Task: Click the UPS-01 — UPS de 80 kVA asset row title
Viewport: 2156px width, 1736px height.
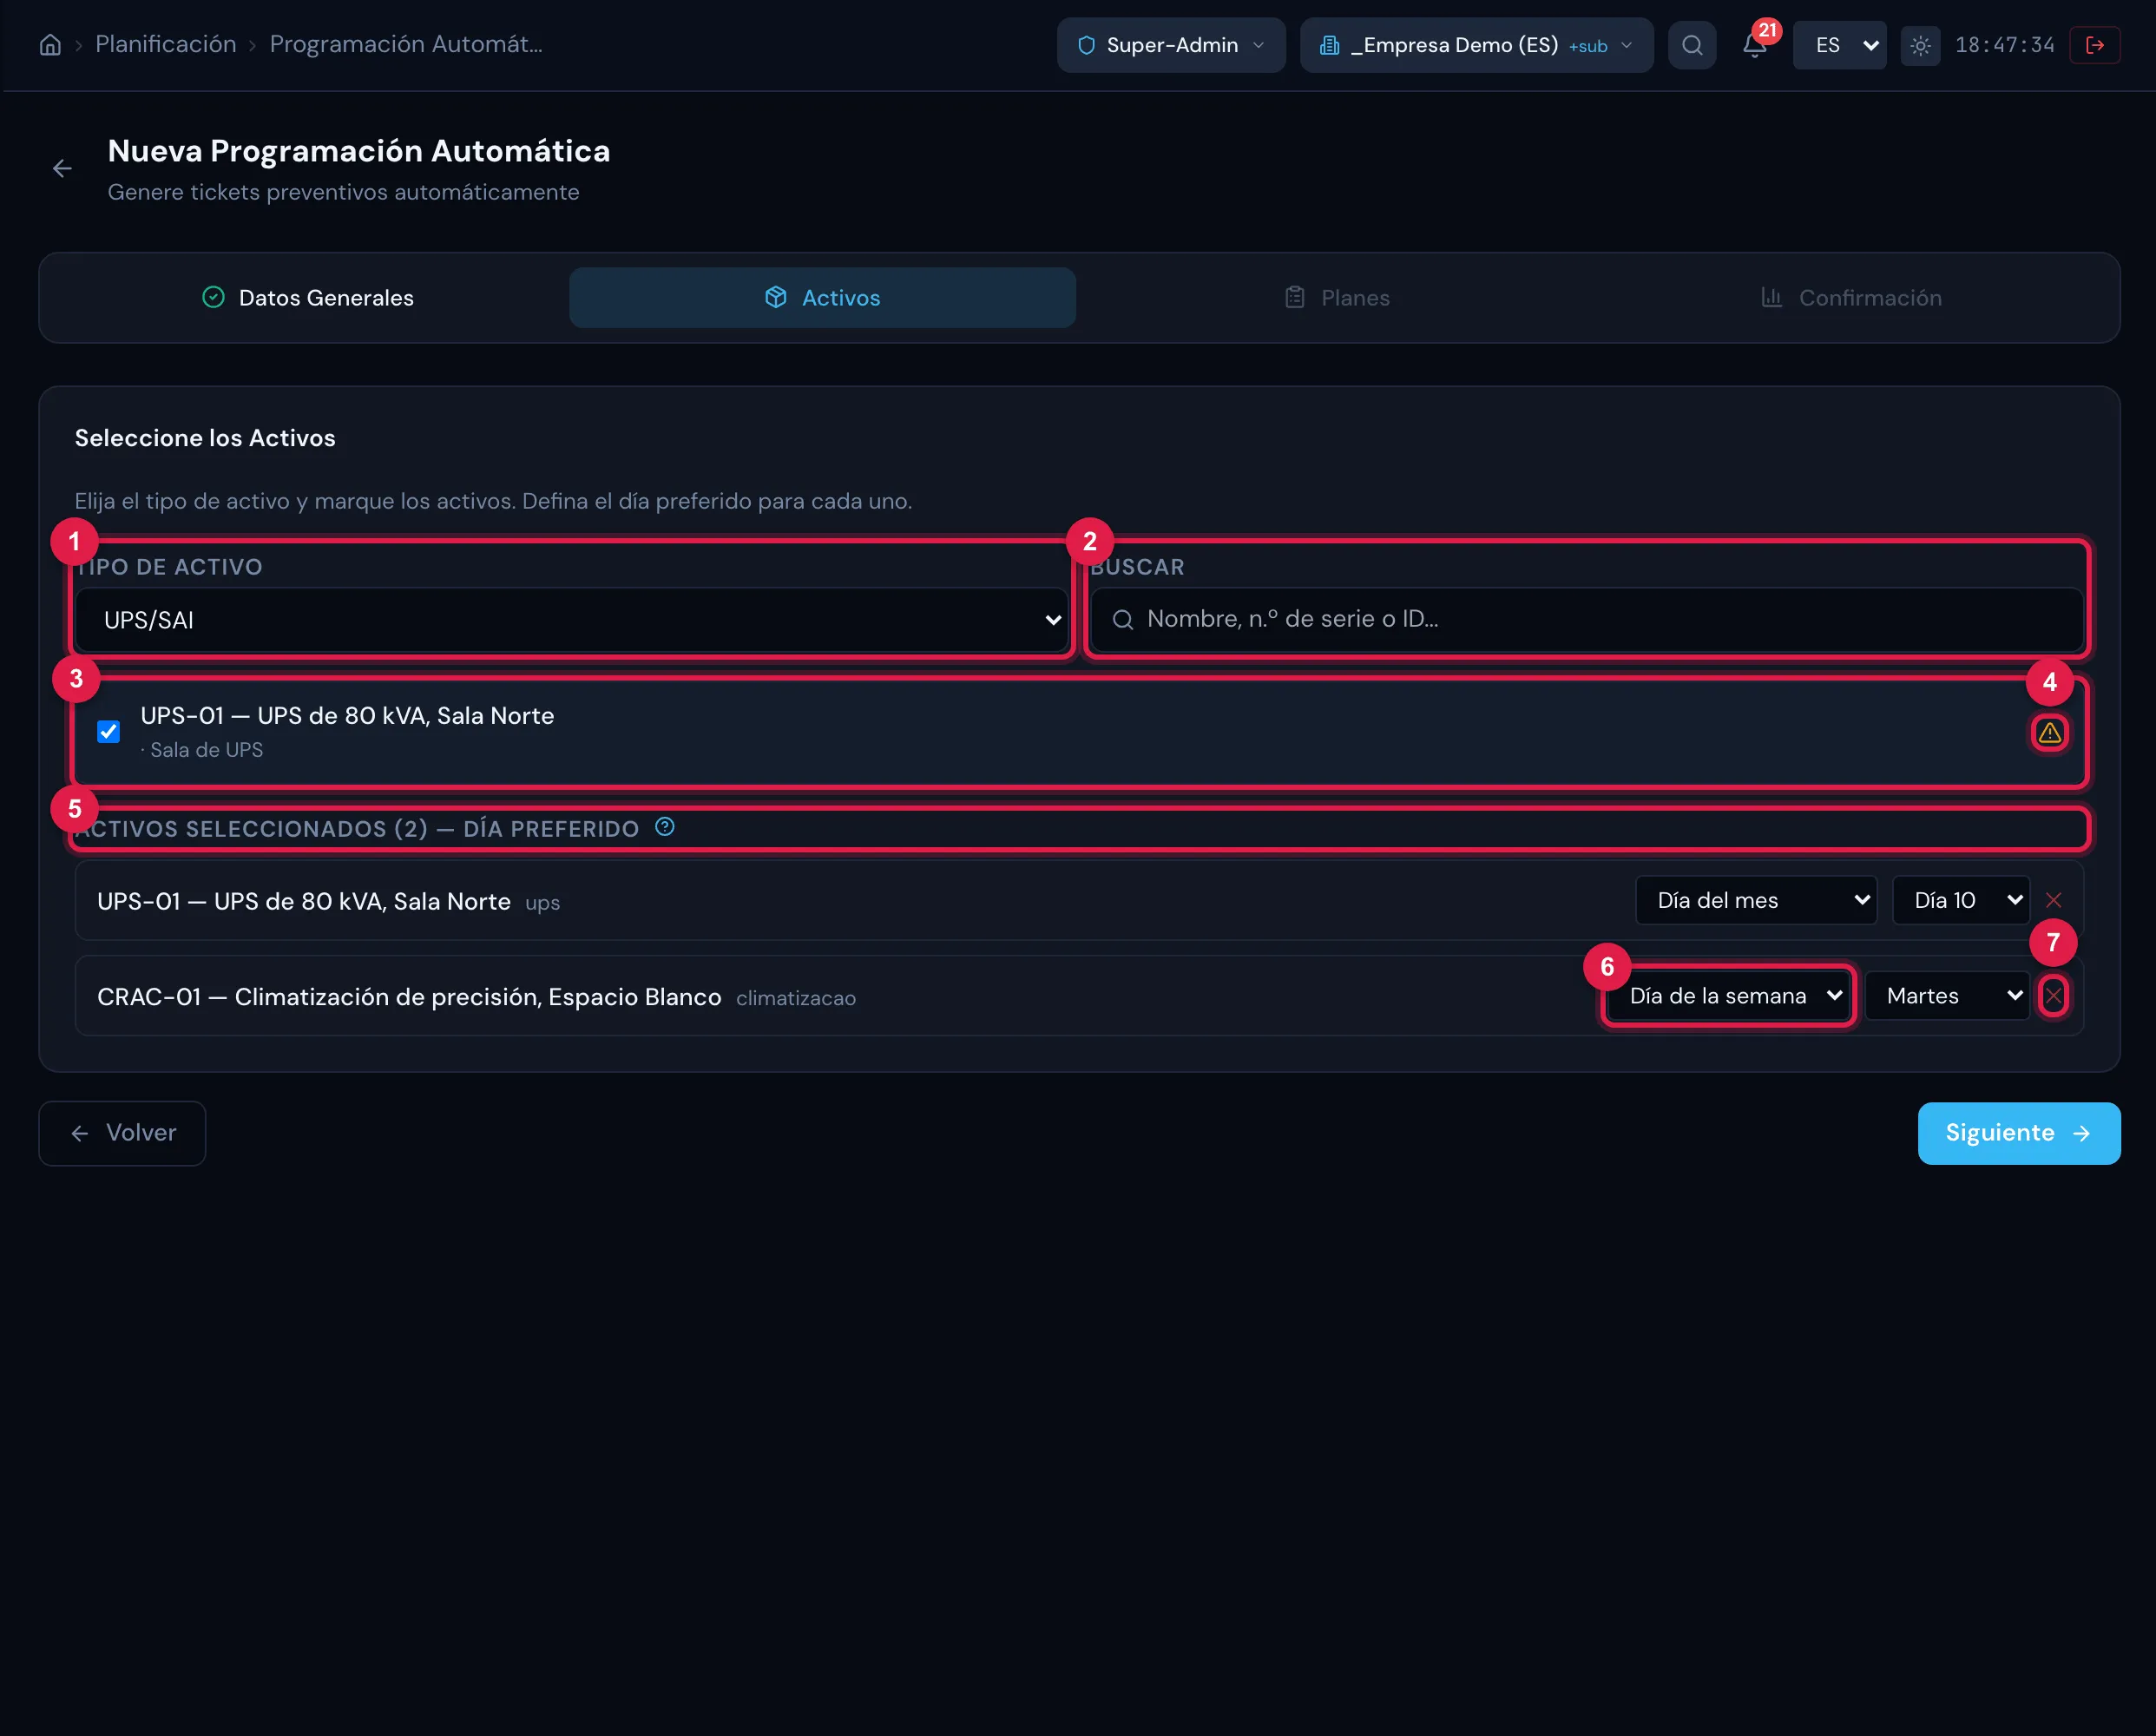Action: (347, 716)
